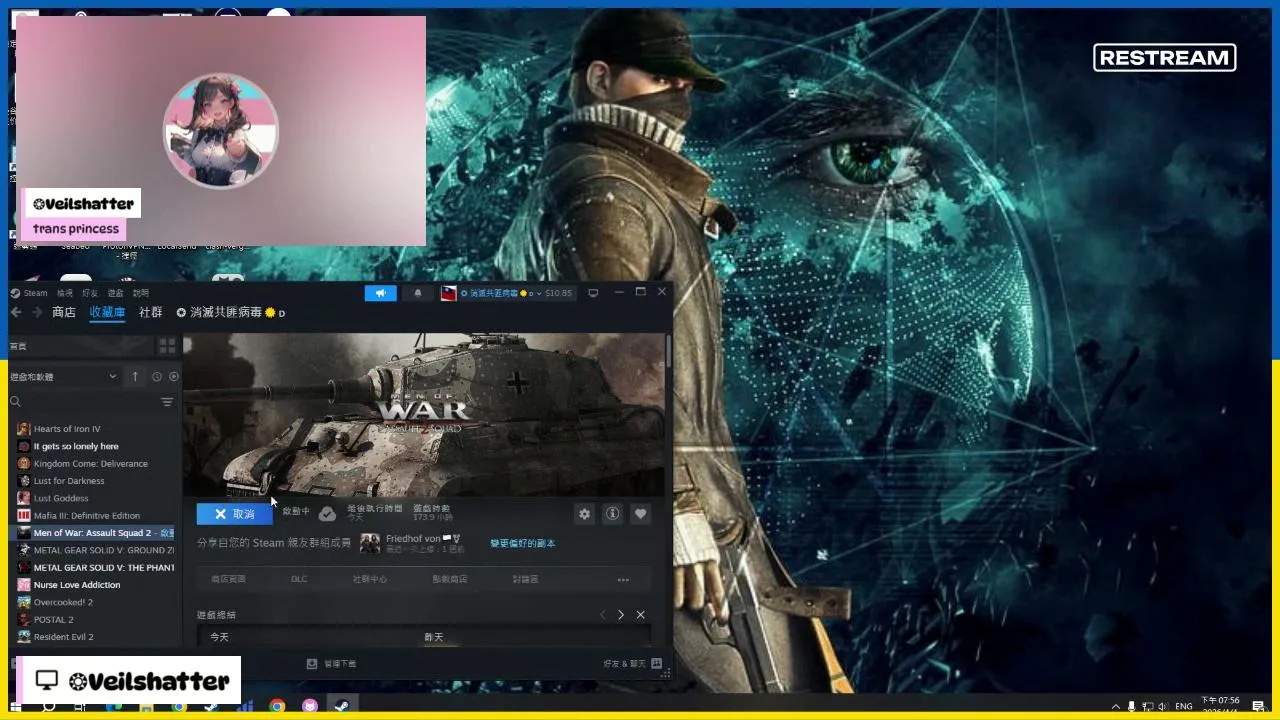Click library sort ascending arrow button

click(135, 376)
